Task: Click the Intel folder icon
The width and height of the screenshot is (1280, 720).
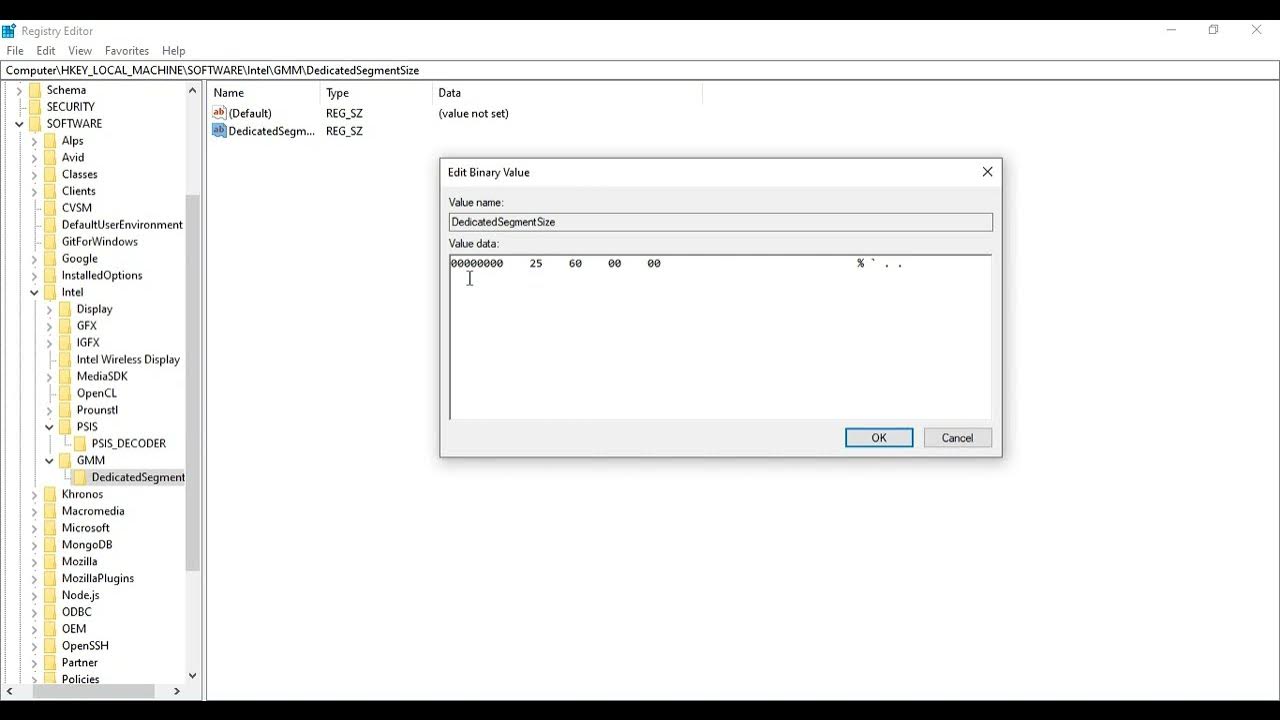Action: [x=51, y=292]
